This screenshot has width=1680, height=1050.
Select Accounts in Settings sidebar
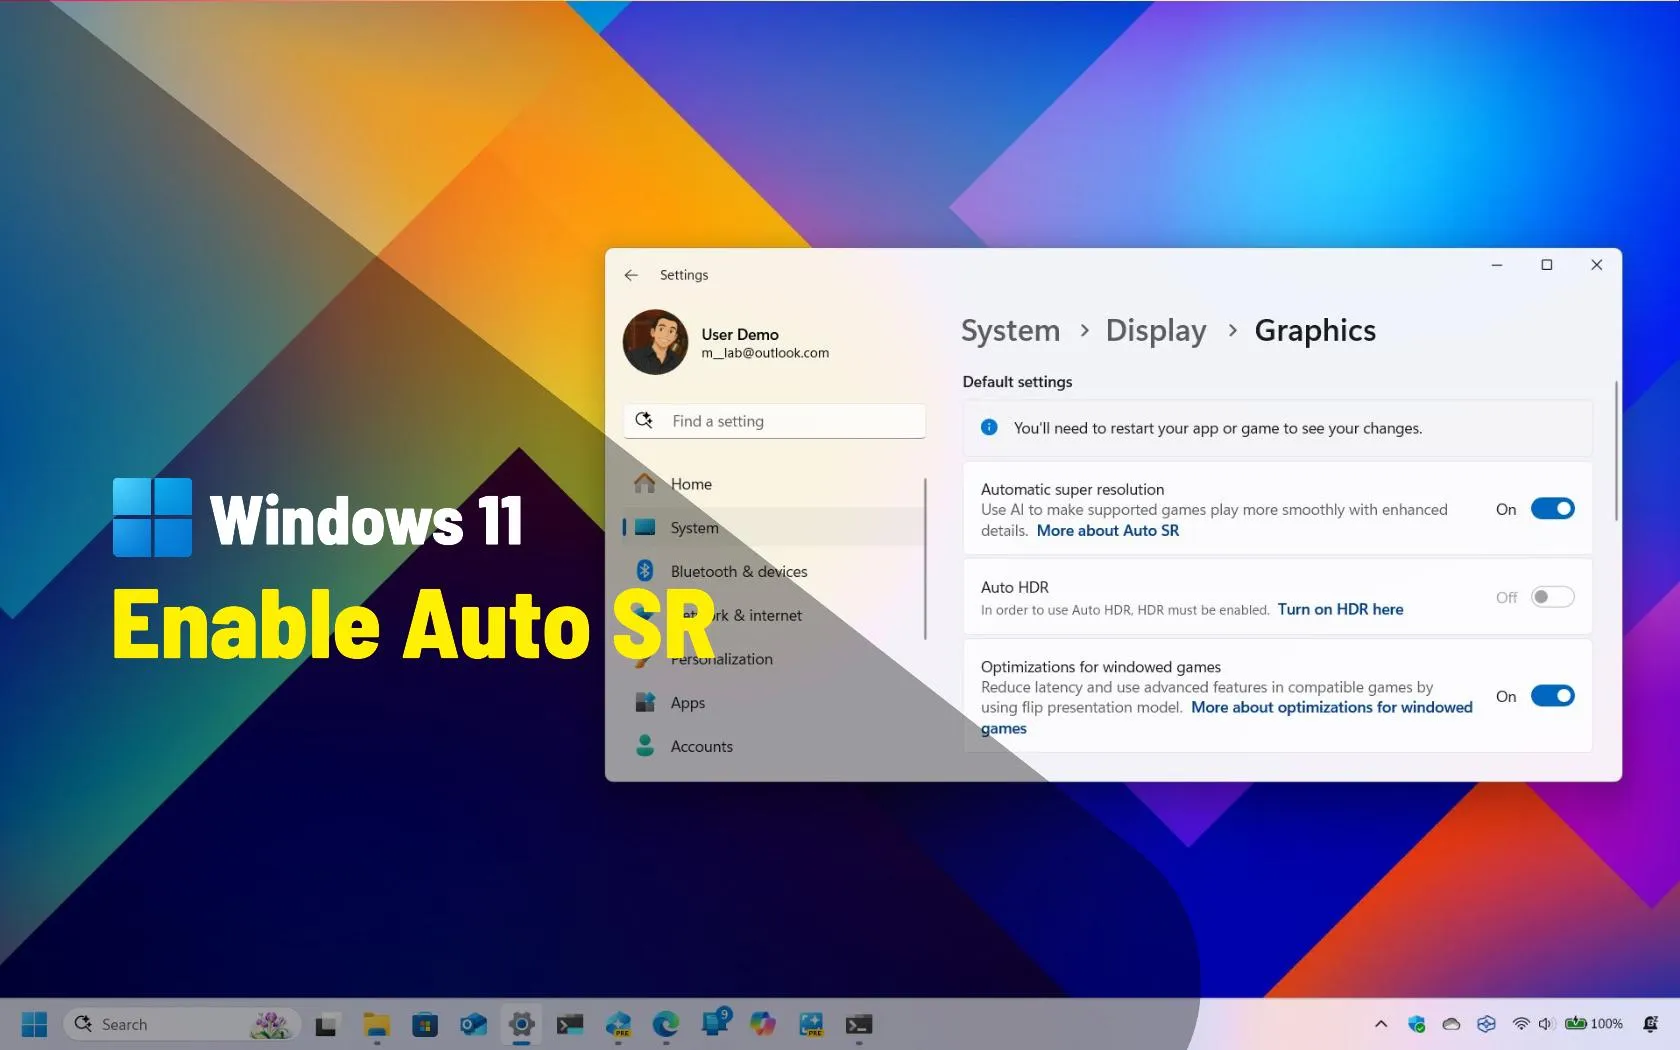(772, 746)
